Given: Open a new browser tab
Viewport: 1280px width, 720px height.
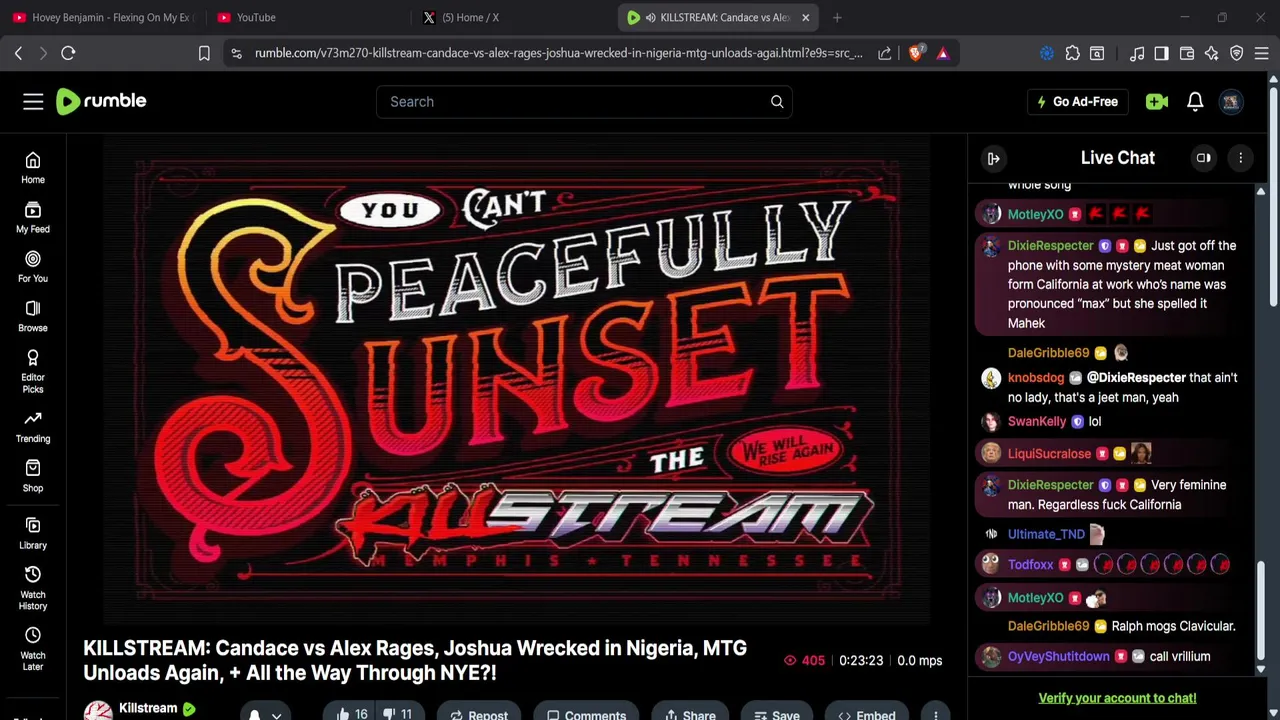Looking at the screenshot, I should [837, 17].
